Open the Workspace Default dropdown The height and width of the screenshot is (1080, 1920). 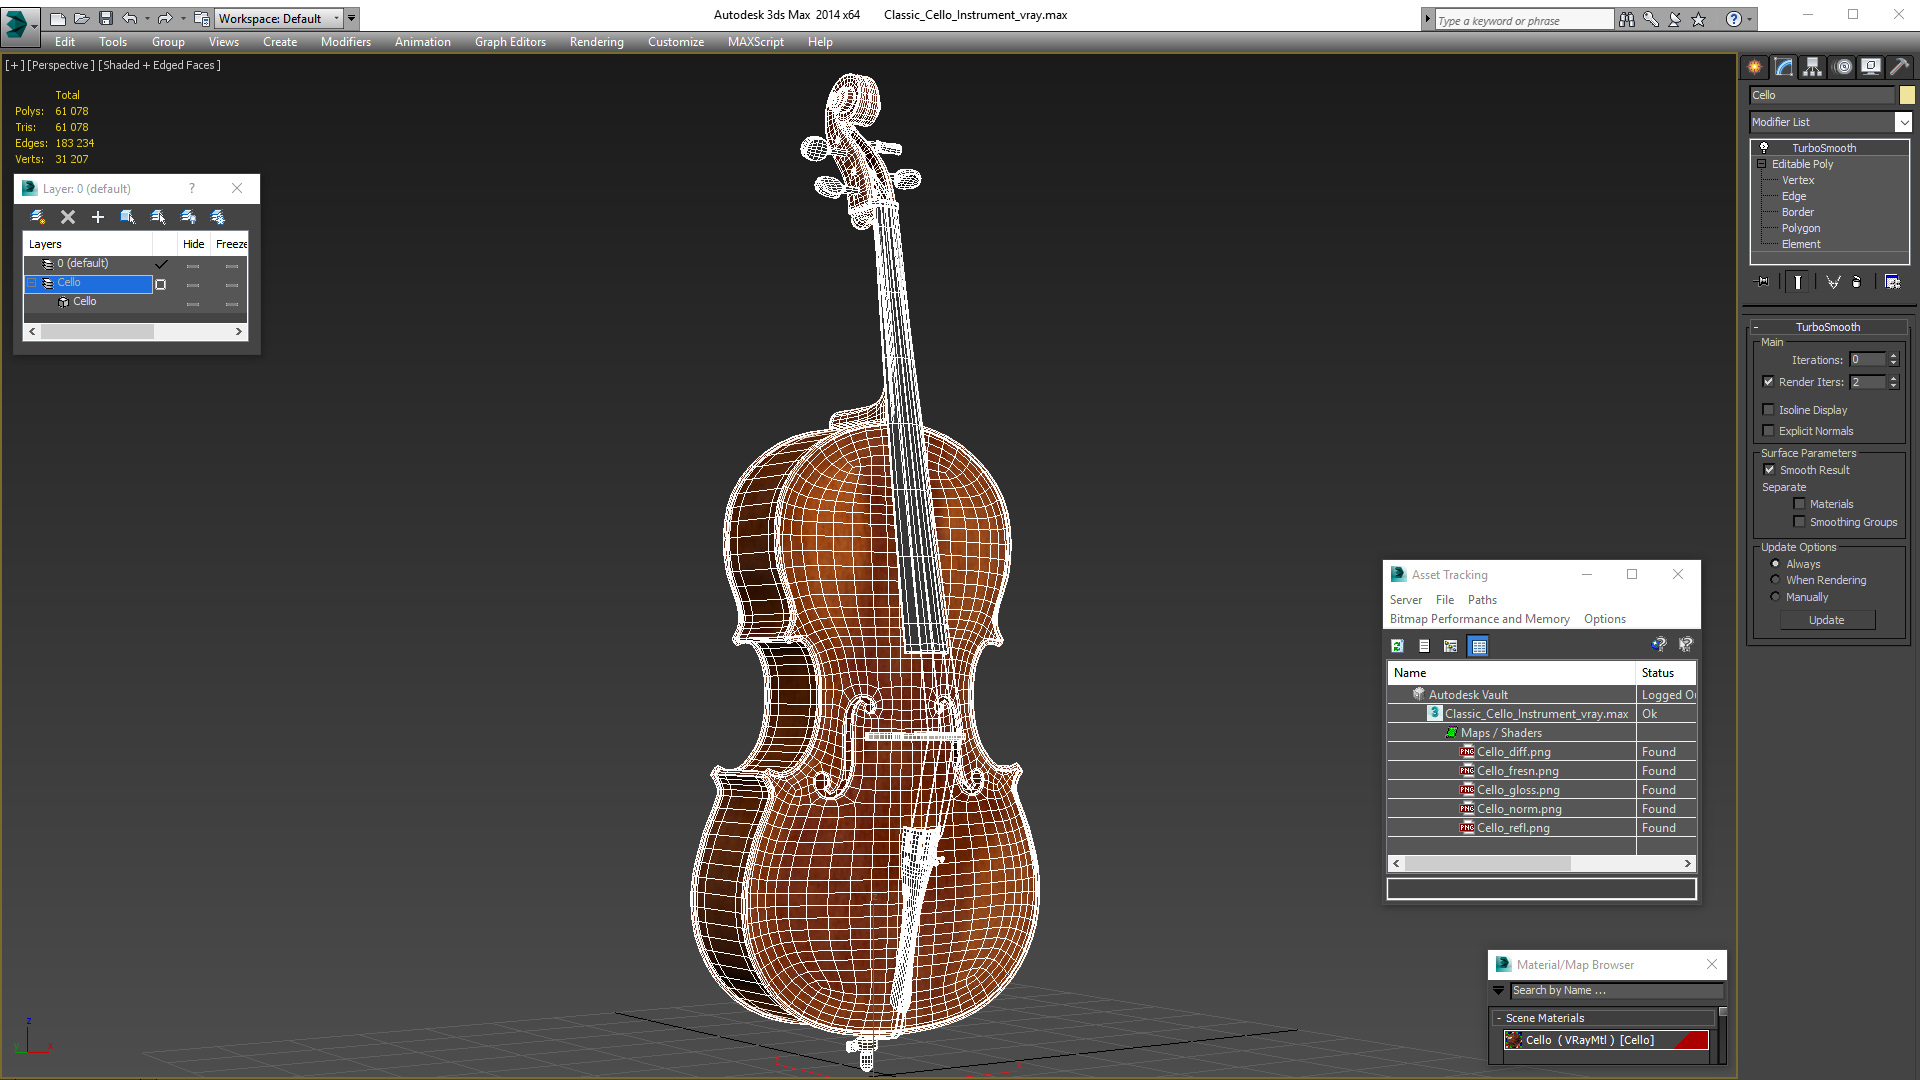point(336,18)
